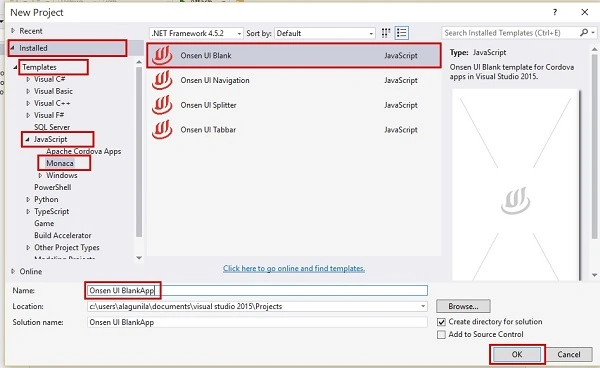Click the Solution name input field
600x368 pixels.
tap(257, 322)
